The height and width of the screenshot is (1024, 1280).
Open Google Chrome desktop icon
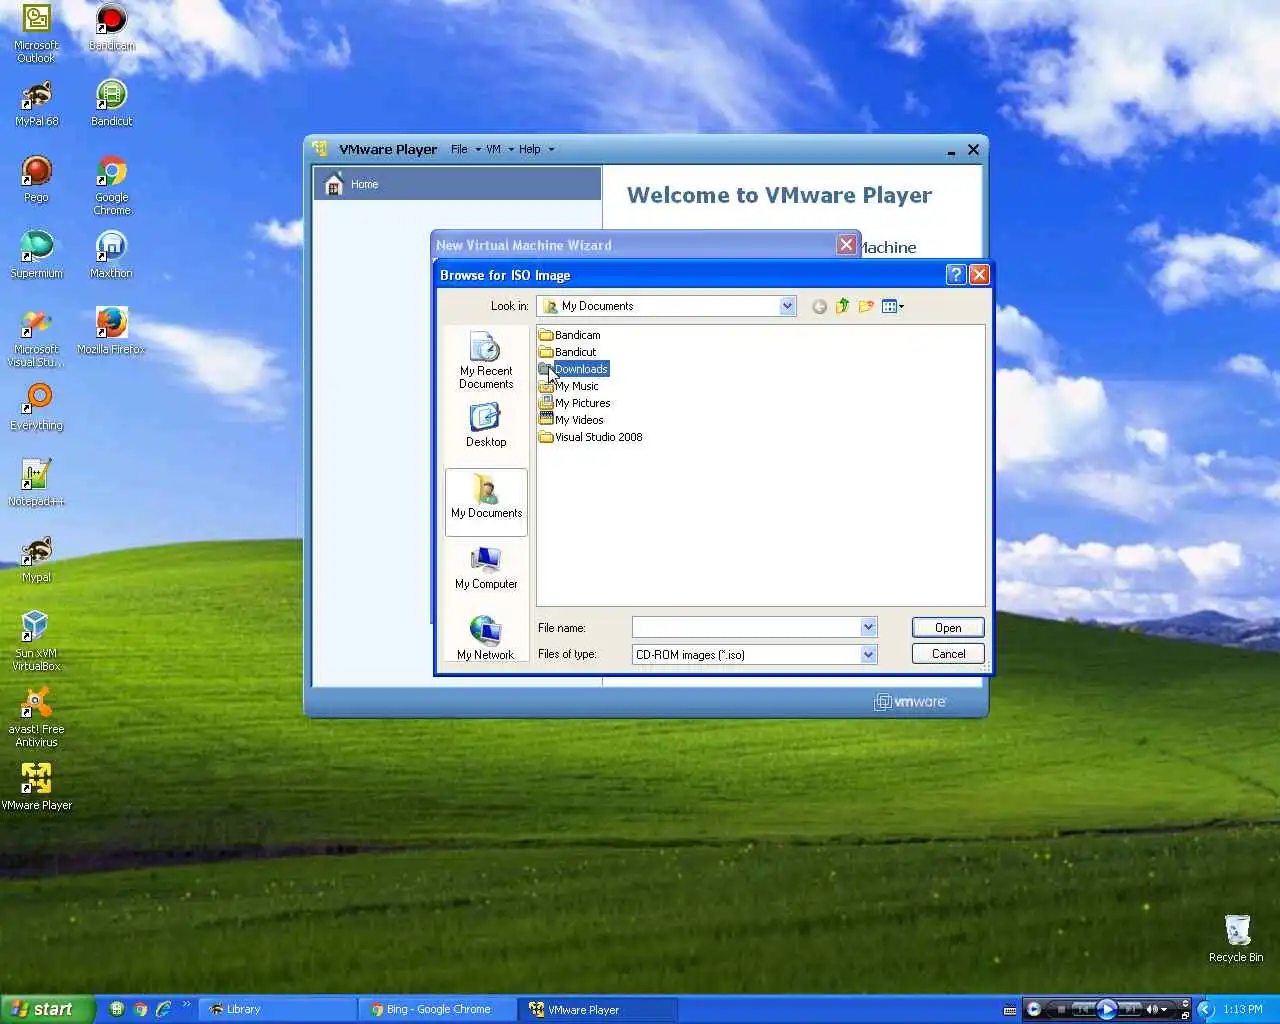point(111,186)
